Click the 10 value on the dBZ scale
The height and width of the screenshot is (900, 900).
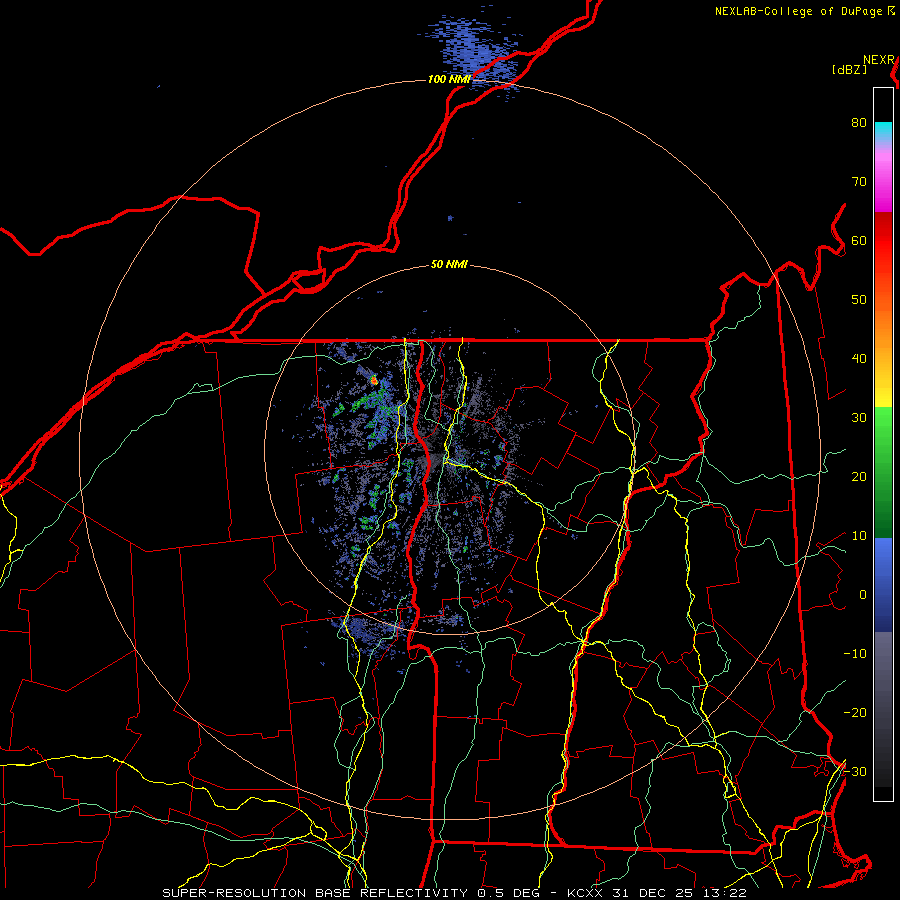[x=859, y=536]
